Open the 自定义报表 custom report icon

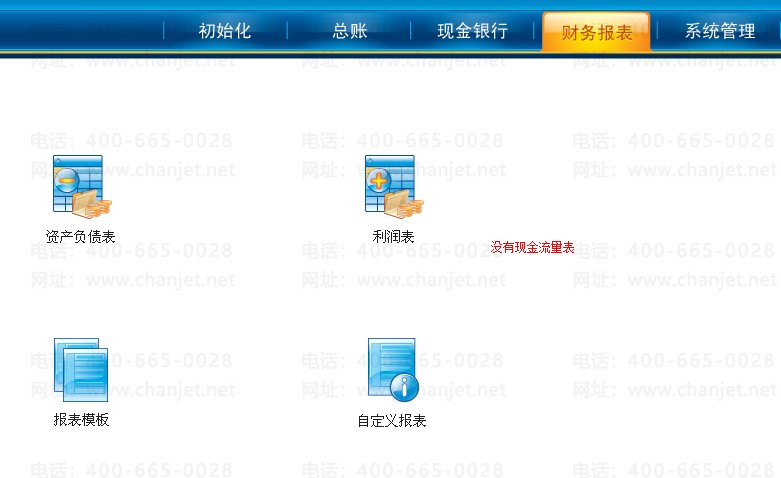392,370
